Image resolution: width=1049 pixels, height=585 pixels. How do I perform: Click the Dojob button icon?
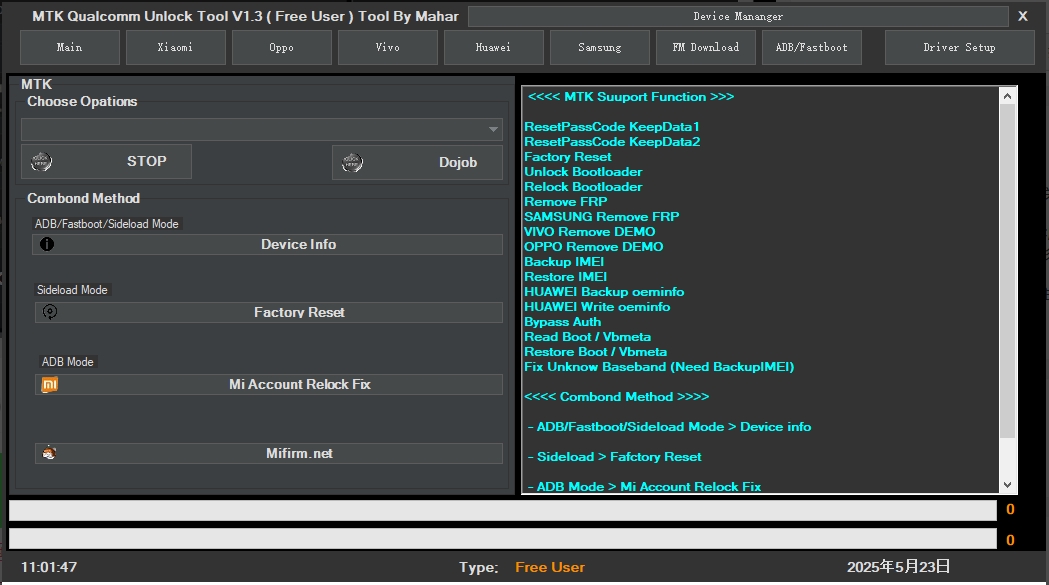pyautogui.click(x=353, y=162)
